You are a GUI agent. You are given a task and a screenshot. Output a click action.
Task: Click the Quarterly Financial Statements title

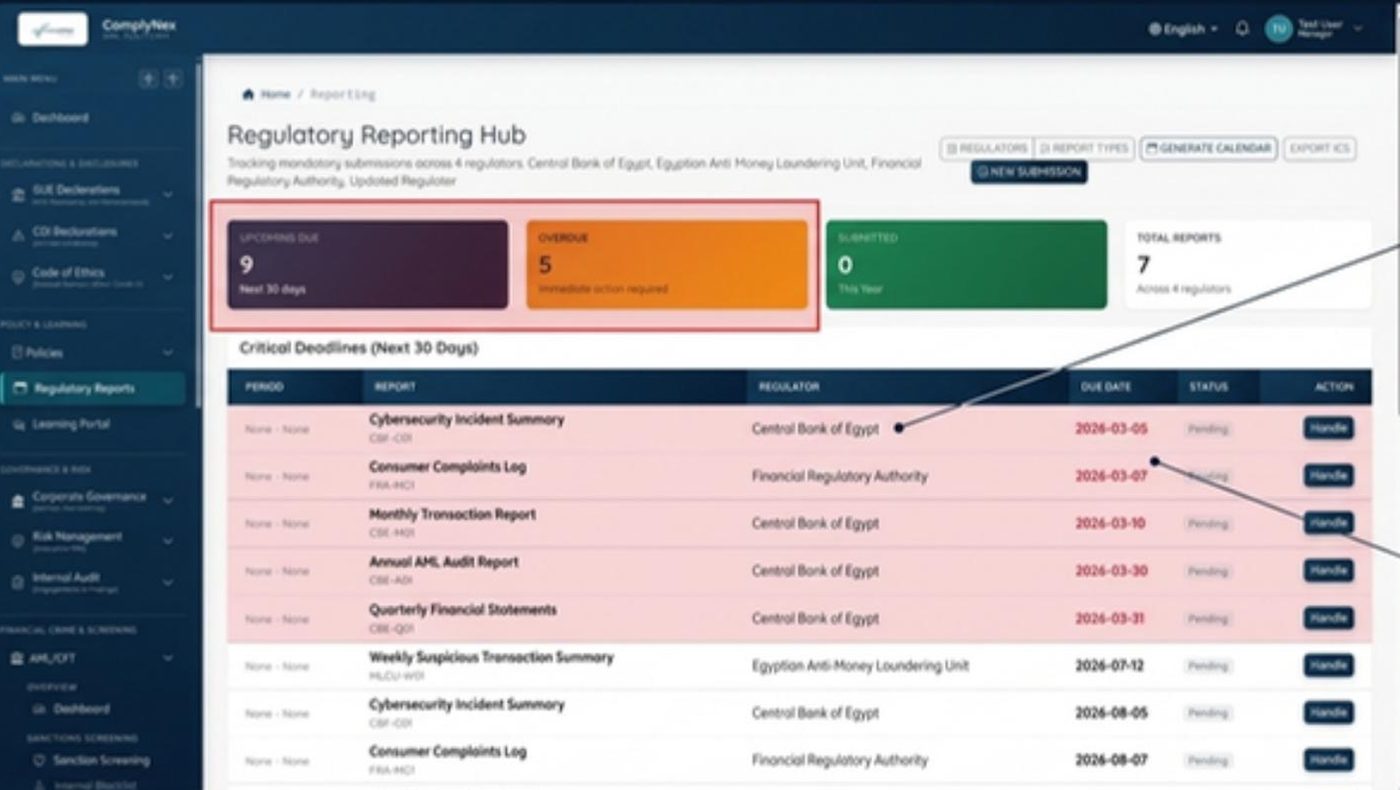[x=463, y=610]
